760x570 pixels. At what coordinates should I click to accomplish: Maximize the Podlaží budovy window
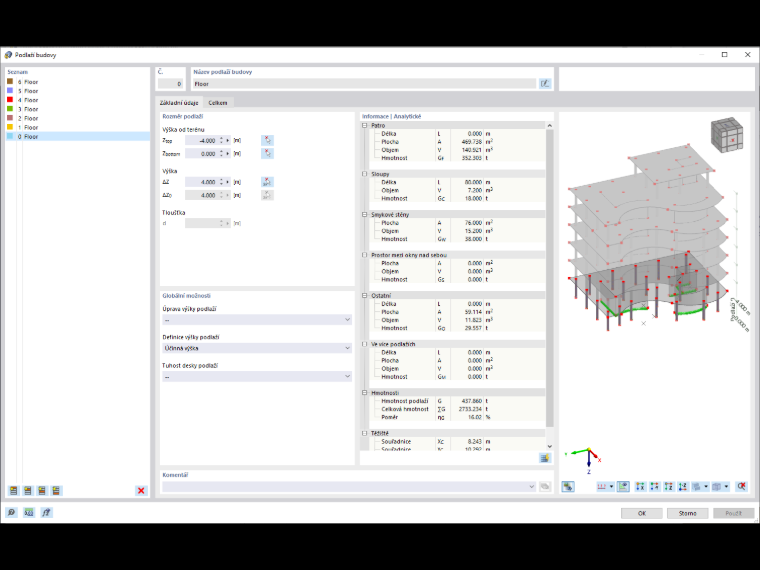pos(725,55)
